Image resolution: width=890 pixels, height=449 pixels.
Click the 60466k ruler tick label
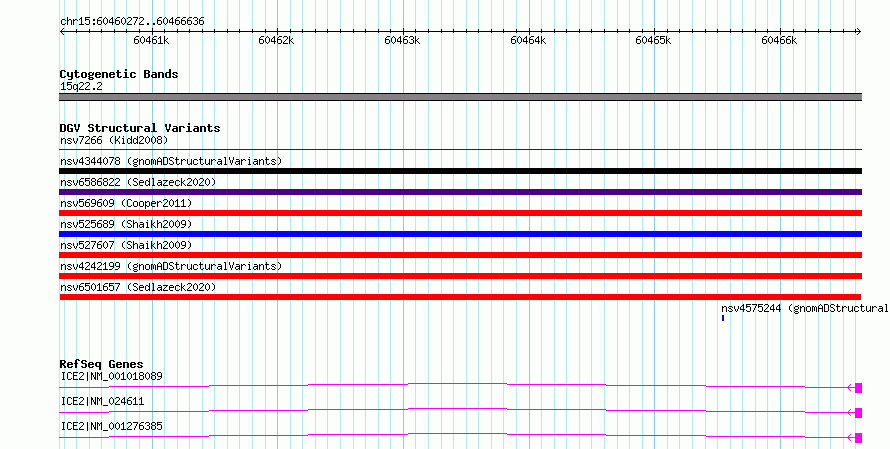click(x=779, y=40)
